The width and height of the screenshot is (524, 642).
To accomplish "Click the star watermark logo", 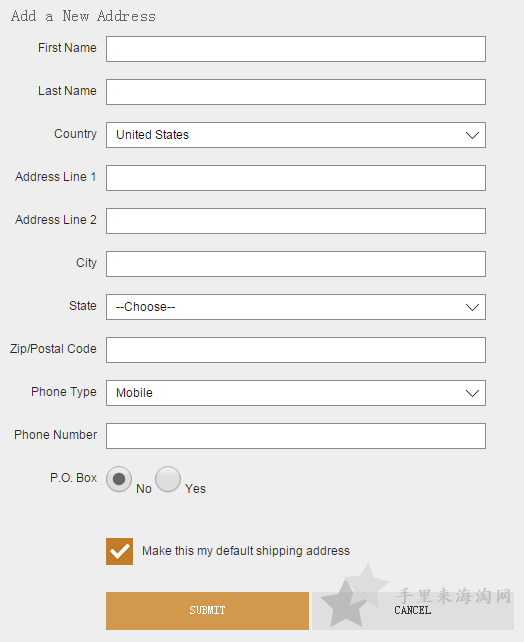I will pos(354,596).
